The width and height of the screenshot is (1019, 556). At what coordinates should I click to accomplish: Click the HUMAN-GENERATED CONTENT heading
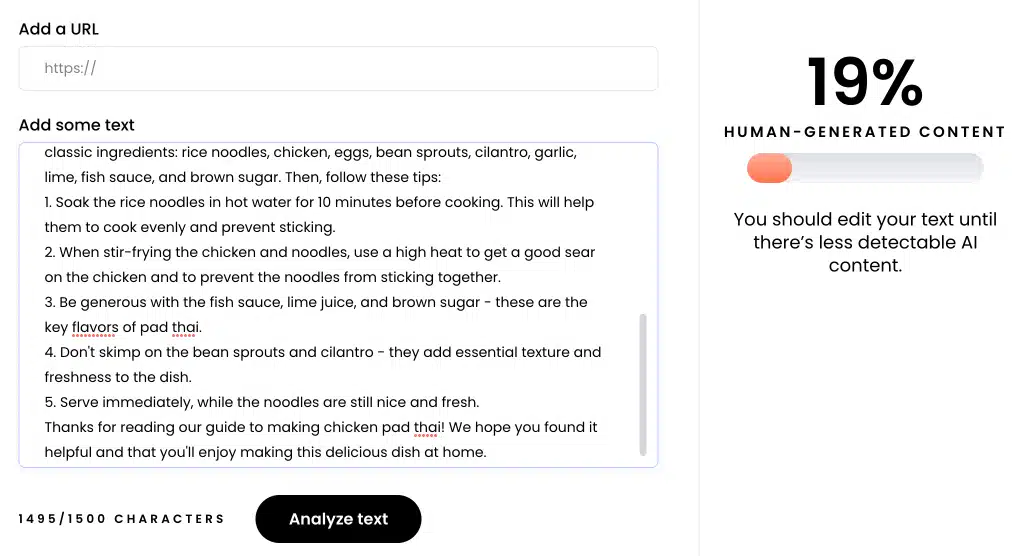(x=865, y=132)
